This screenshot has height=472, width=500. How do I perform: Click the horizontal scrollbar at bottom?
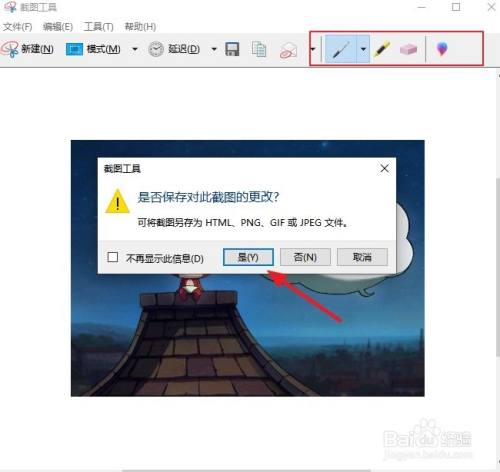click(x=247, y=470)
